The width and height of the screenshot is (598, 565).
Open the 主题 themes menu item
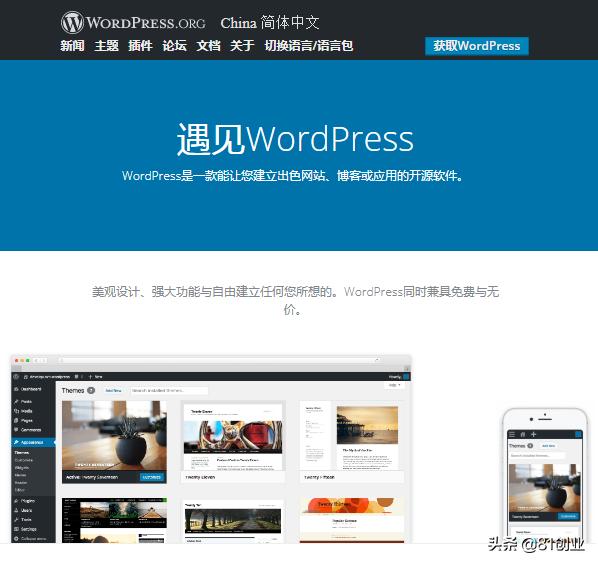click(x=106, y=46)
